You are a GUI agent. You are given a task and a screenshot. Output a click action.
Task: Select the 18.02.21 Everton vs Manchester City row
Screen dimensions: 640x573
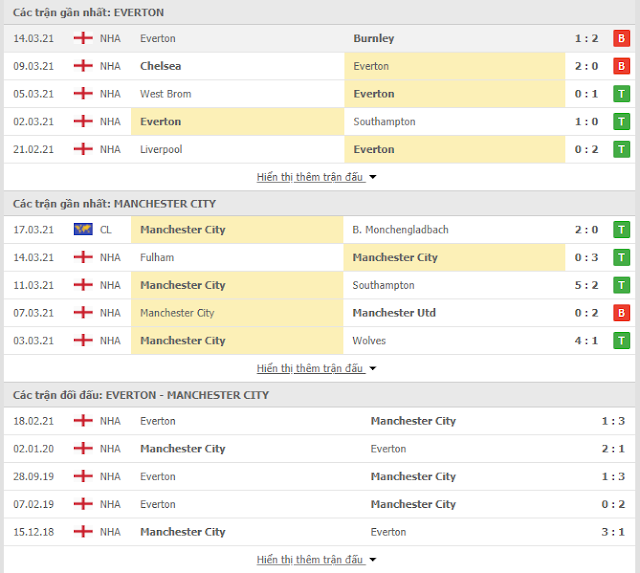click(320, 421)
